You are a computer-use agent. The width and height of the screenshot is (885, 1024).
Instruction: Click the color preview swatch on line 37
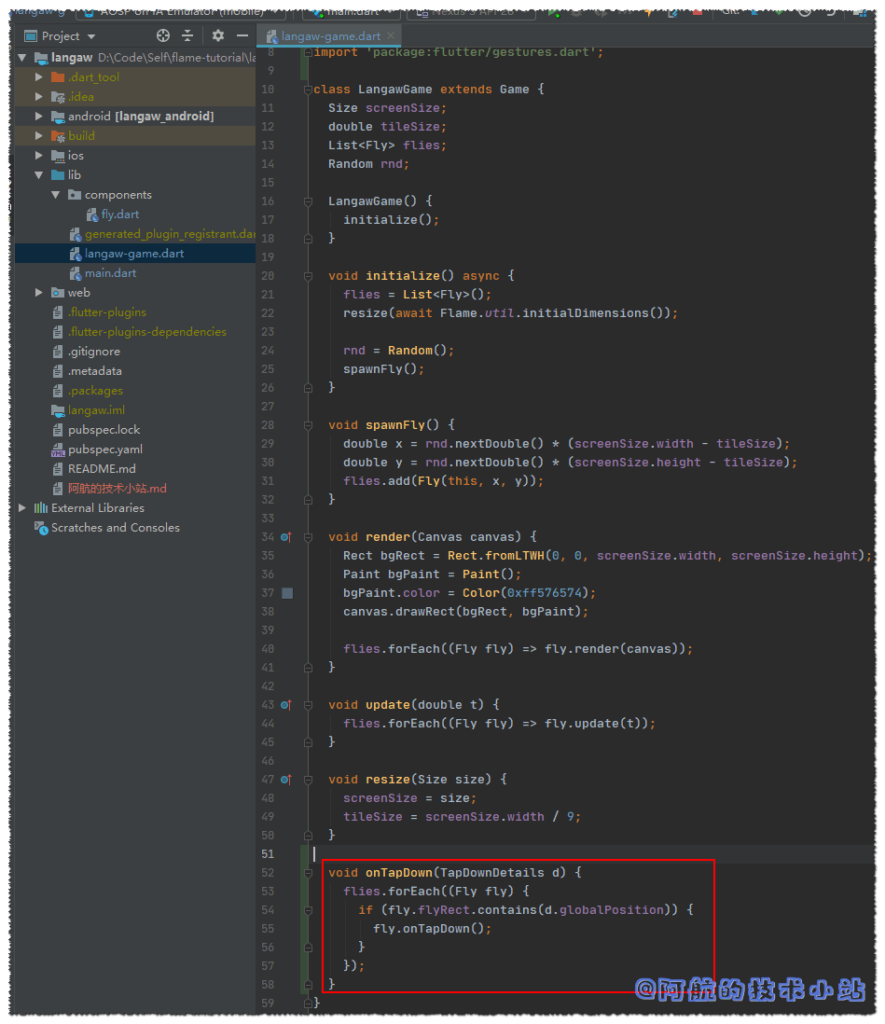click(x=287, y=593)
